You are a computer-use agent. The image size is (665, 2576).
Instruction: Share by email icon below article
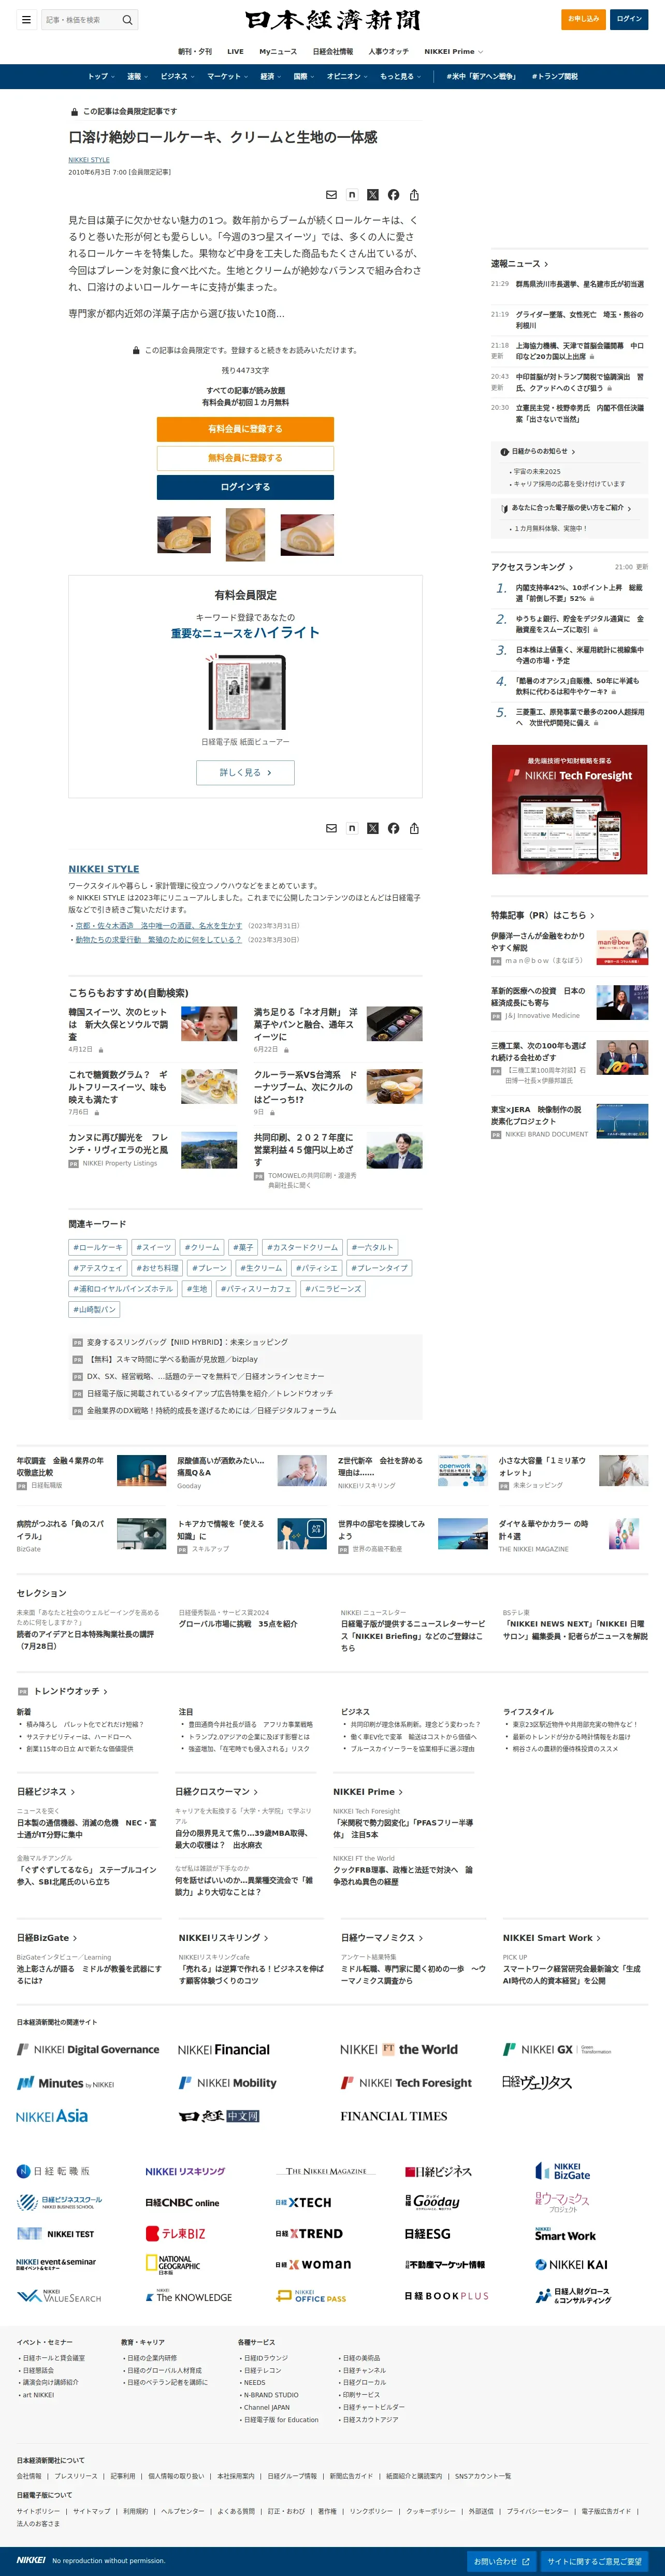[x=331, y=828]
